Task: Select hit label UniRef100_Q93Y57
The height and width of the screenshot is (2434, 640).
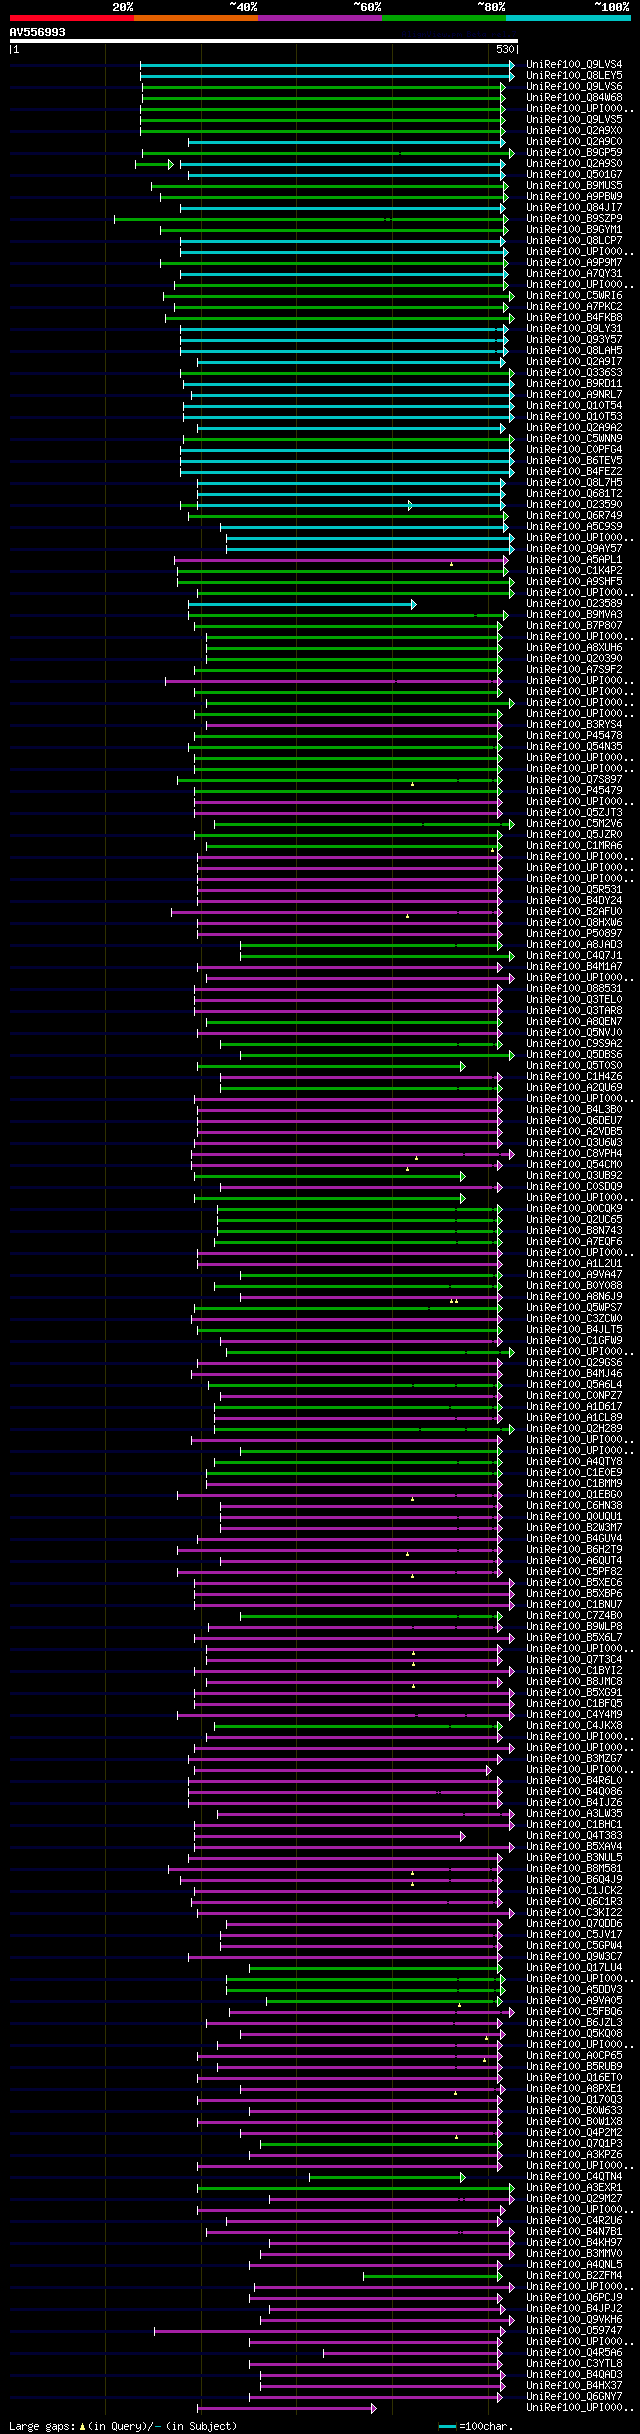Action: [x=574, y=339]
